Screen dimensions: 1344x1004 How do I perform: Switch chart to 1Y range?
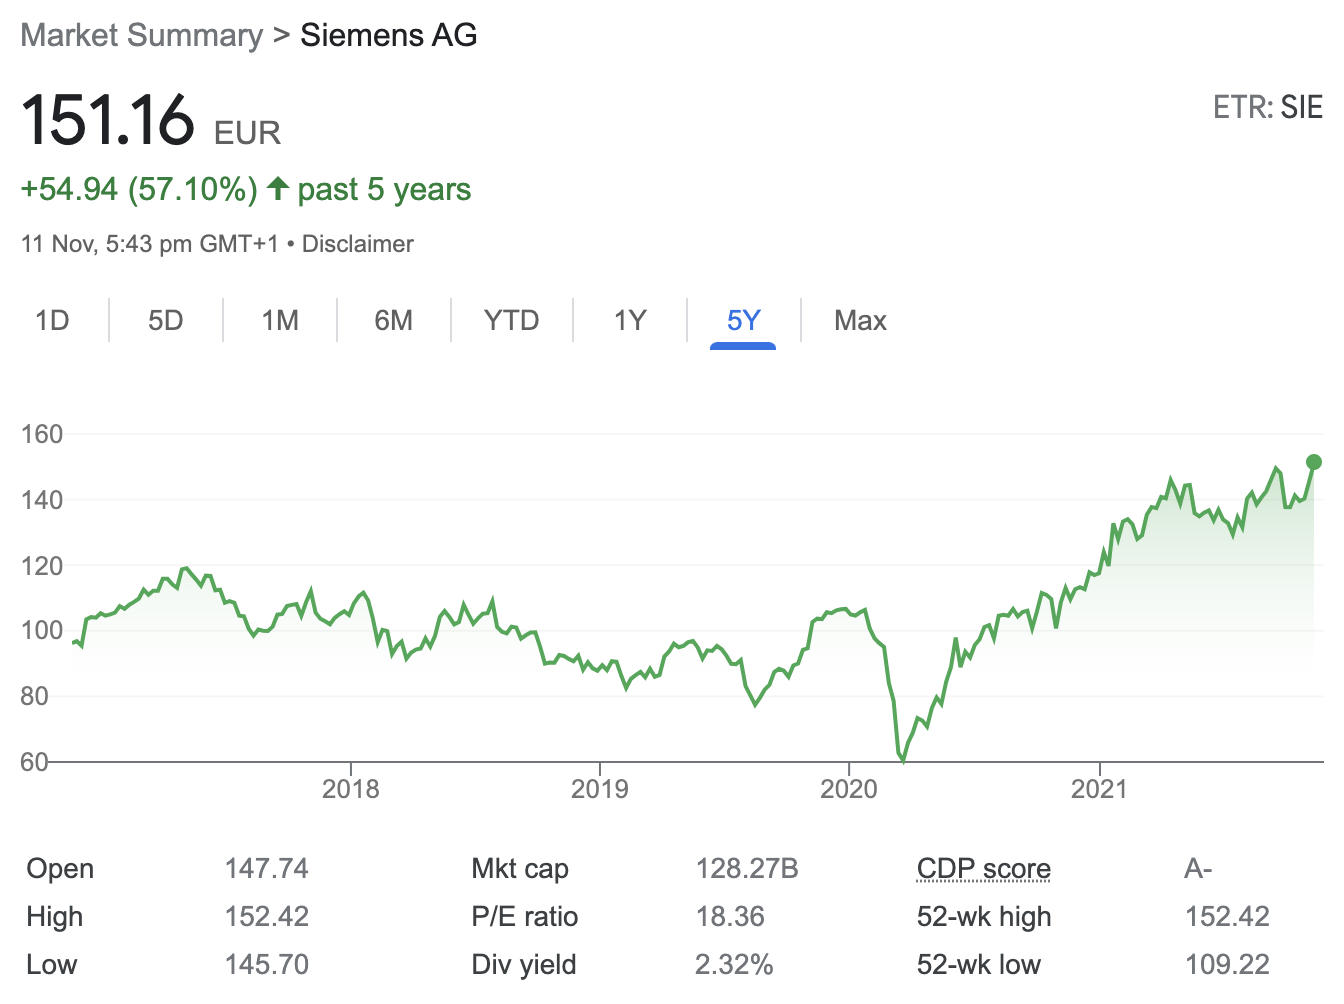[630, 321]
